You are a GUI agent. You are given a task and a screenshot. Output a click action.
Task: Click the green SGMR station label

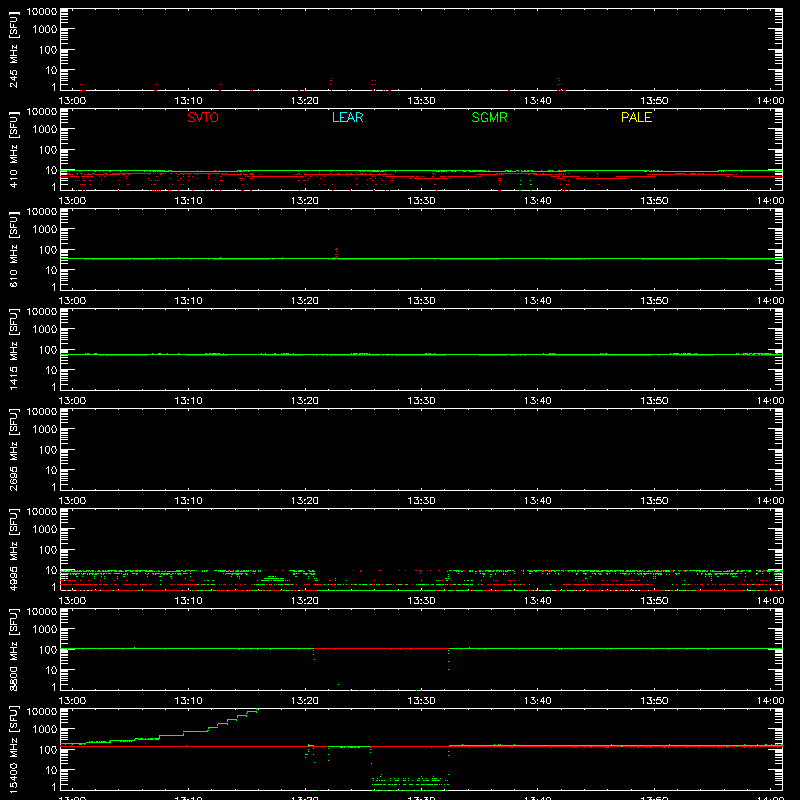[x=489, y=117]
